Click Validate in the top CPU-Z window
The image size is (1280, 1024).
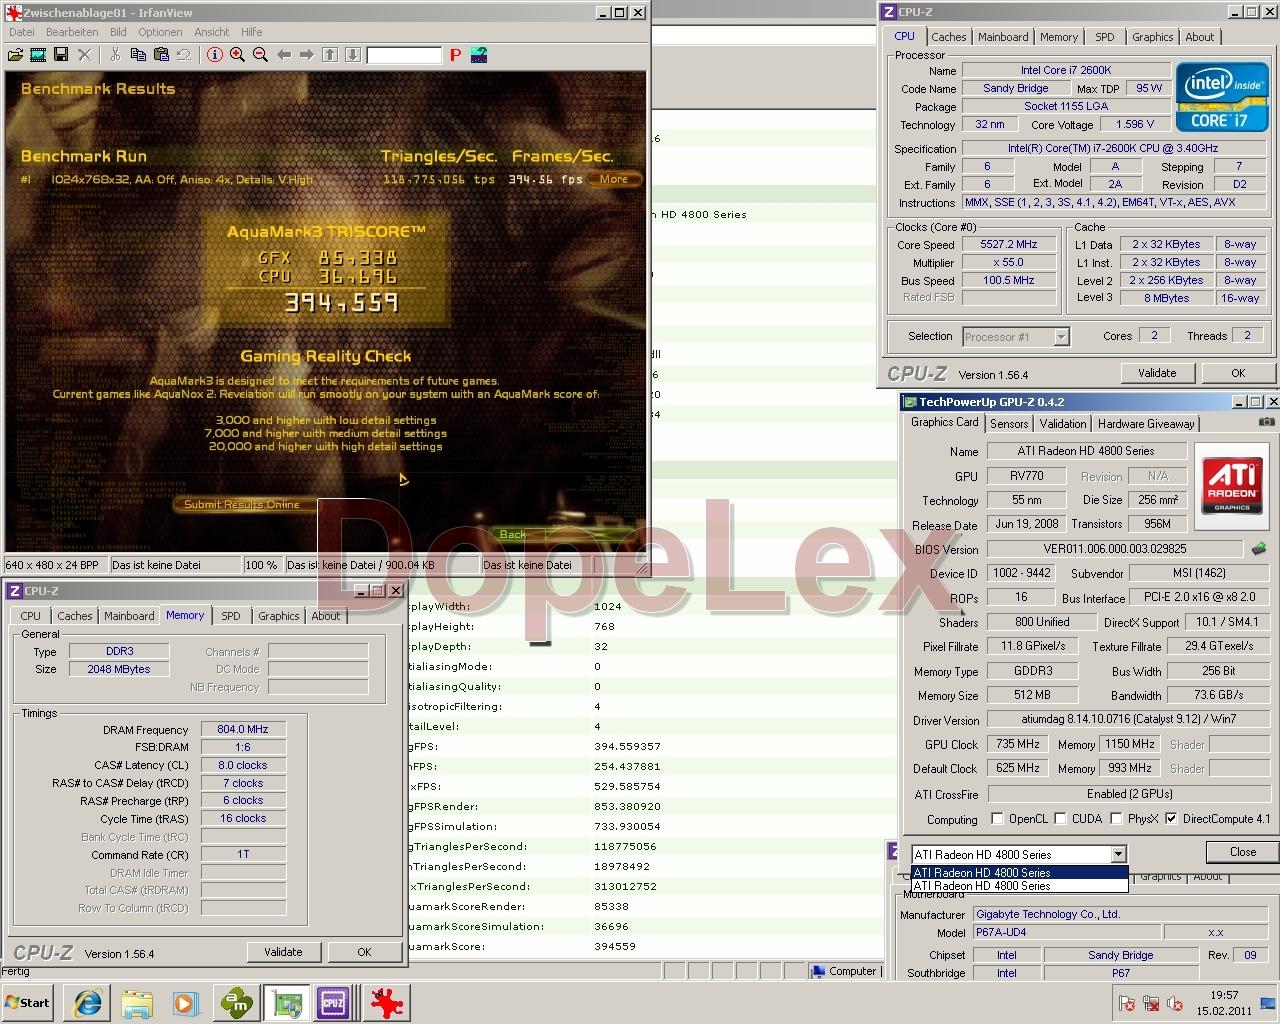click(x=1157, y=373)
